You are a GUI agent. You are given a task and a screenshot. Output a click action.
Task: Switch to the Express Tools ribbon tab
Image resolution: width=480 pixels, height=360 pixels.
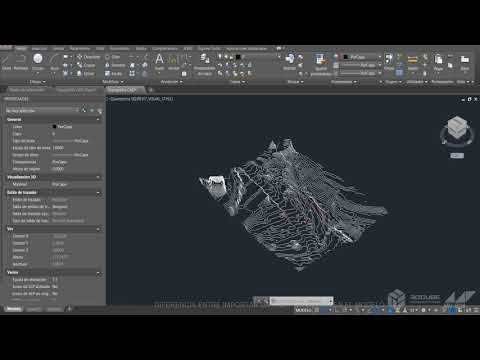[209, 49]
